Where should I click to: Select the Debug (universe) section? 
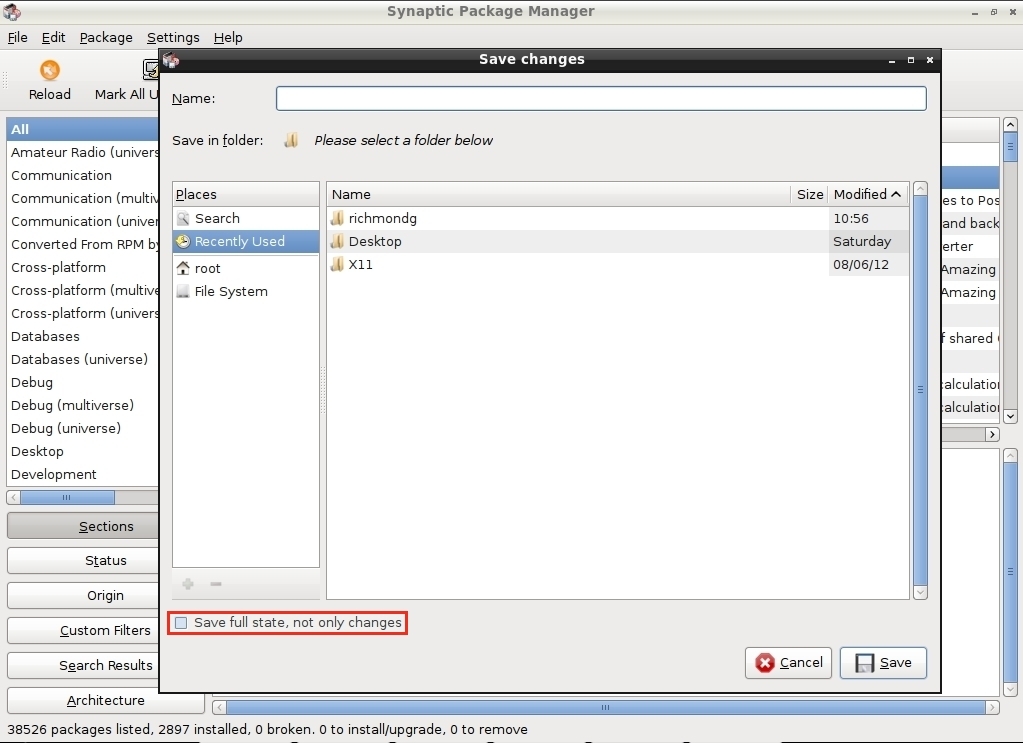83,429
